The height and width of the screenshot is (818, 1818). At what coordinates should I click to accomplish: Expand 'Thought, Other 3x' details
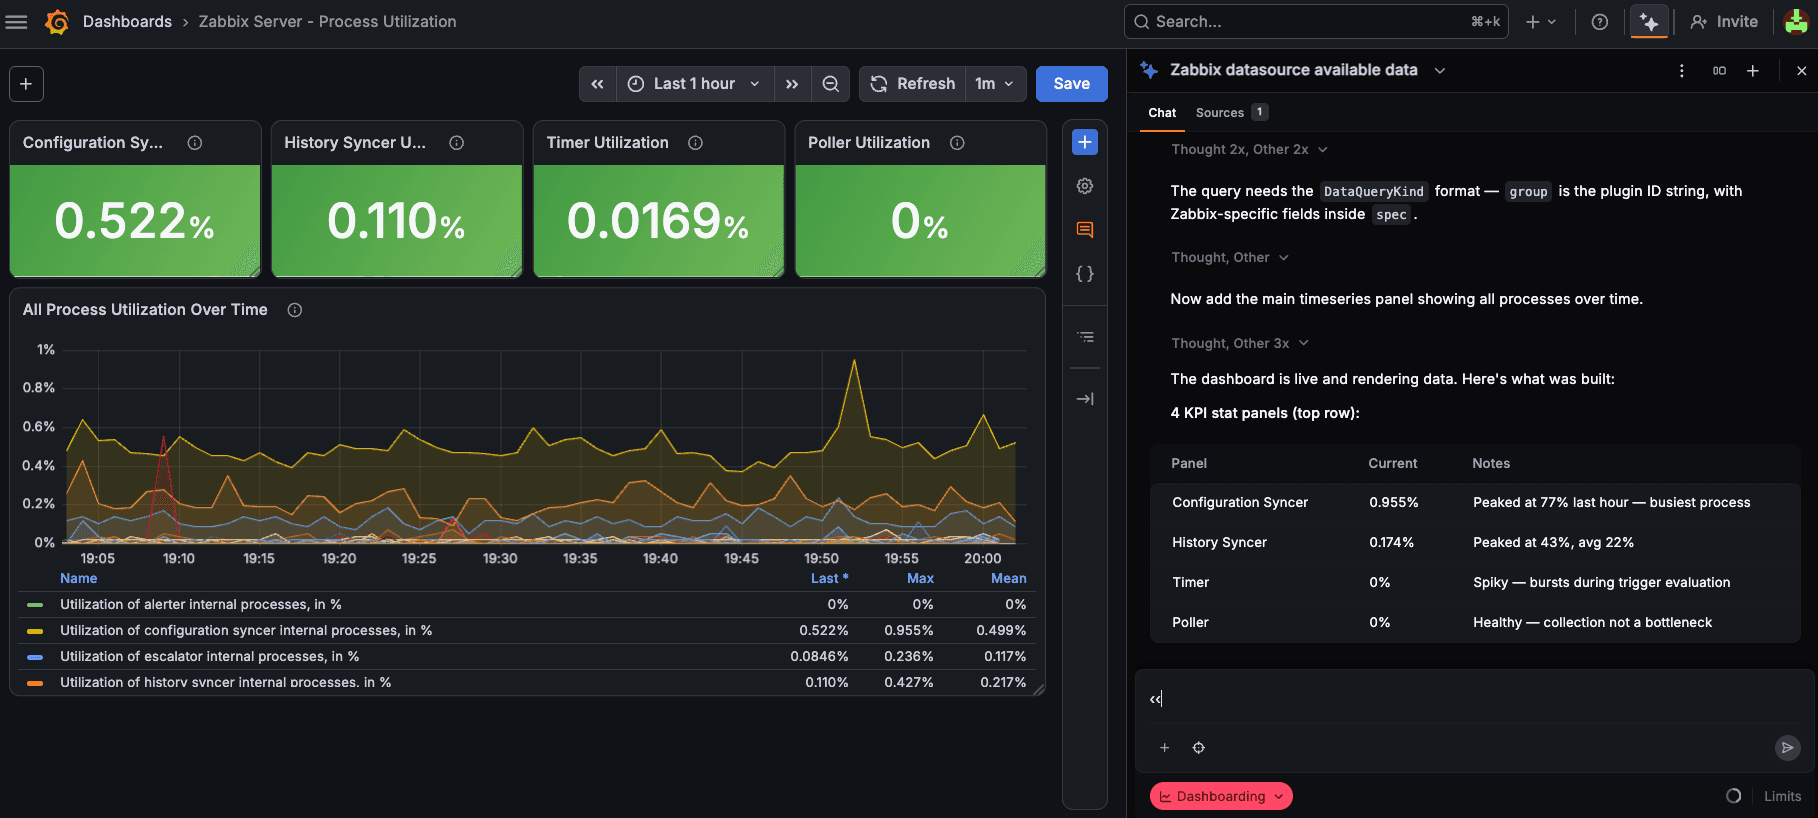tap(1240, 344)
